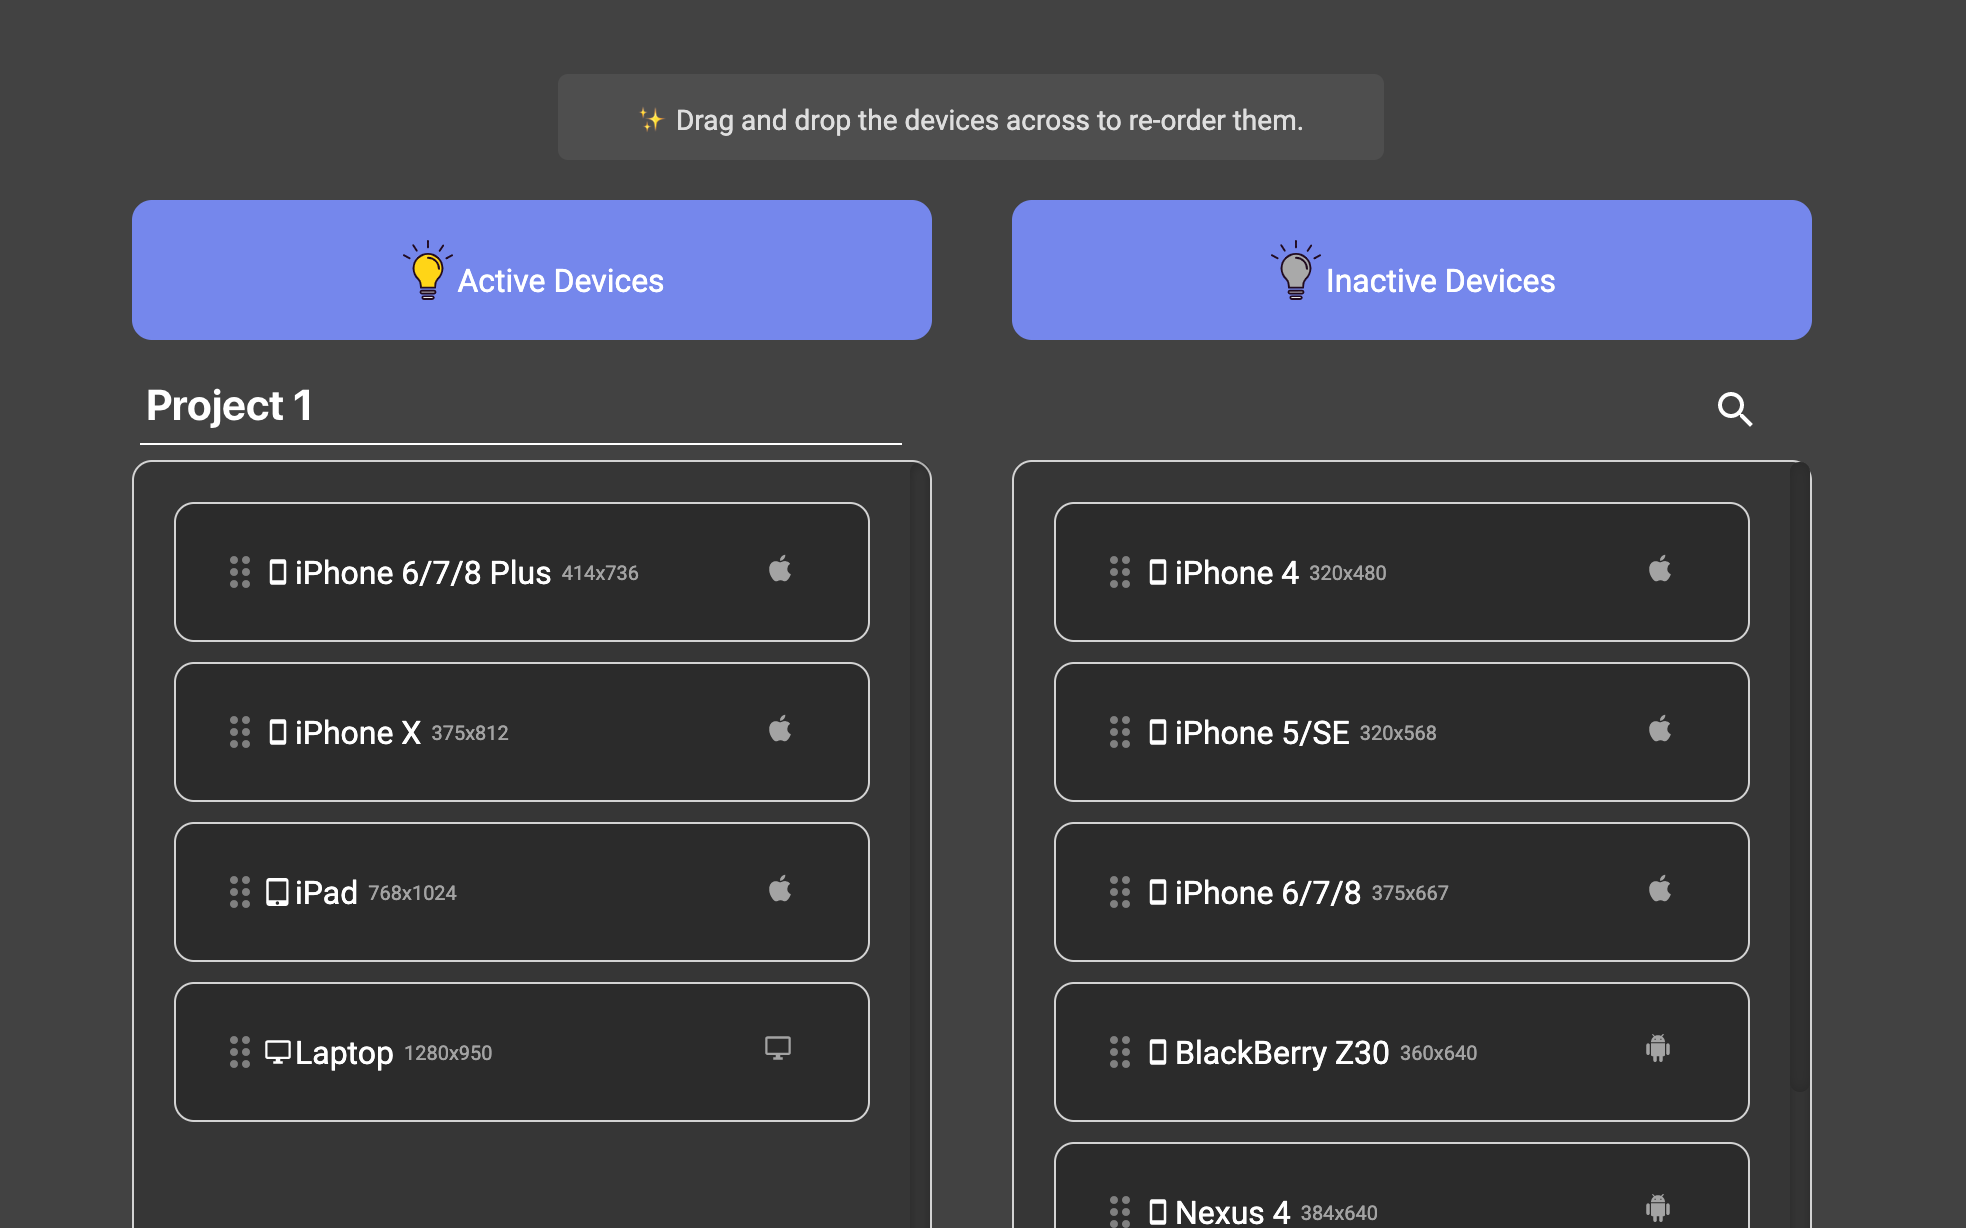Screen dimensions: 1966x1228
Task: Click desktop monitor icon on Laptop card
Action: pos(778,1048)
